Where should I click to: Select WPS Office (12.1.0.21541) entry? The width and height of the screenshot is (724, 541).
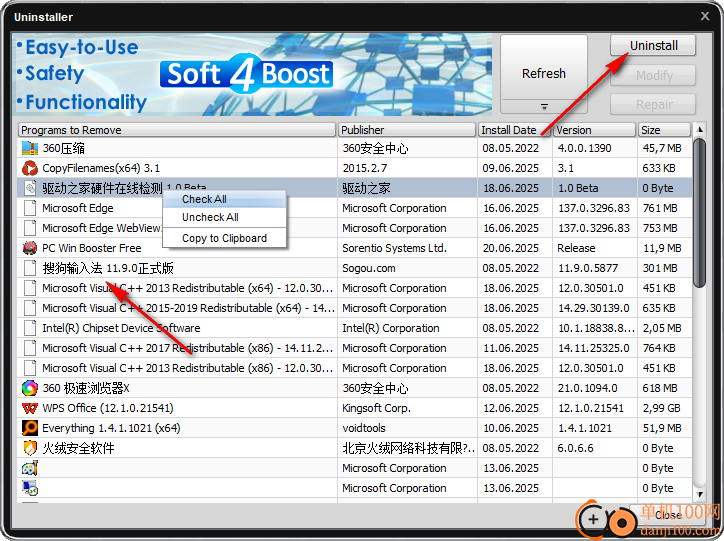pyautogui.click(x=108, y=408)
